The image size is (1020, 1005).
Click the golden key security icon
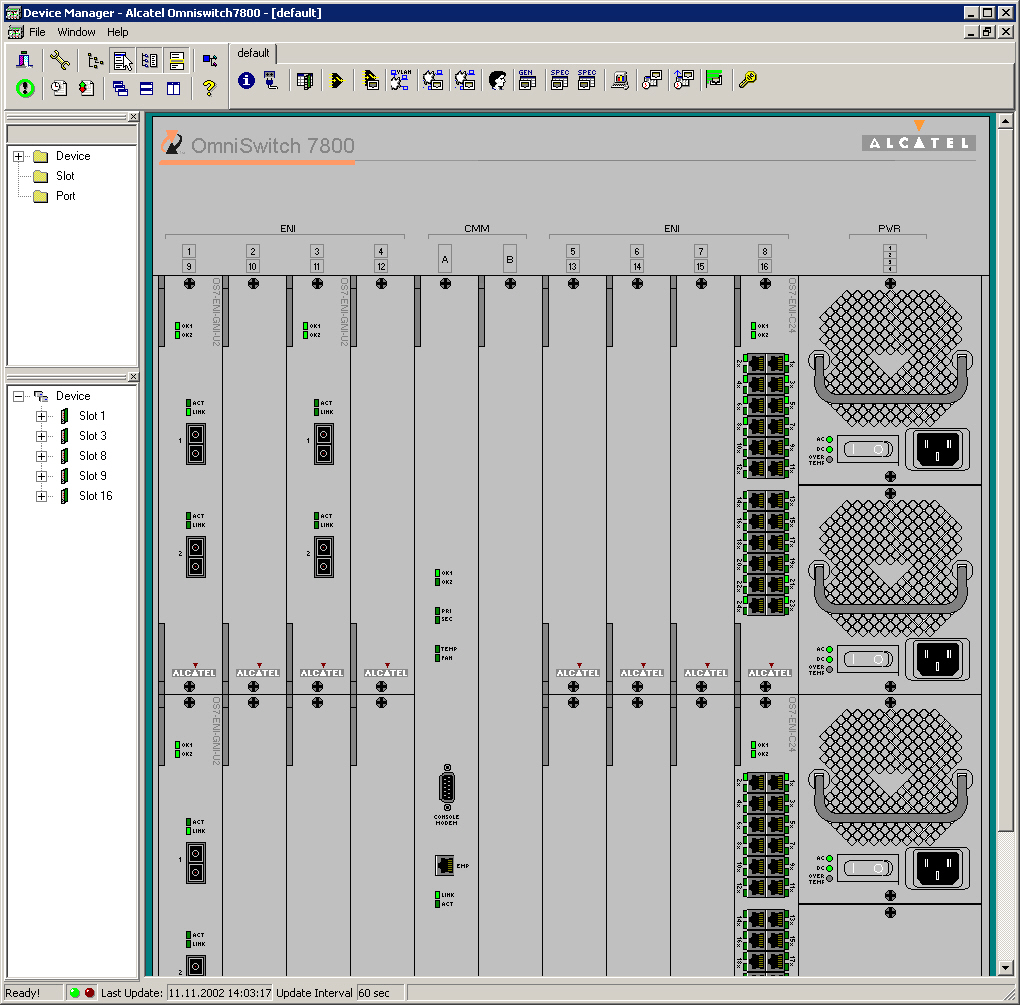(x=747, y=79)
